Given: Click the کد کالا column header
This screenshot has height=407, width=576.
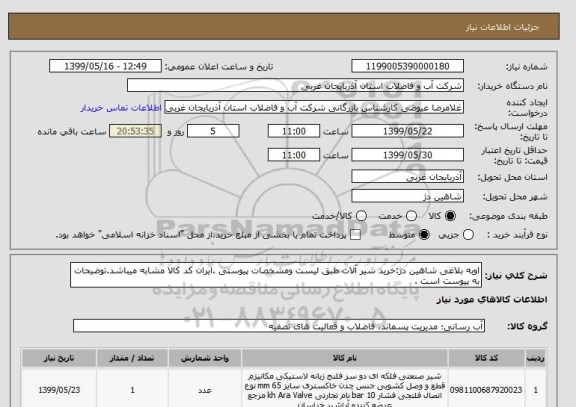Looking at the screenshot, I should (x=486, y=358).
